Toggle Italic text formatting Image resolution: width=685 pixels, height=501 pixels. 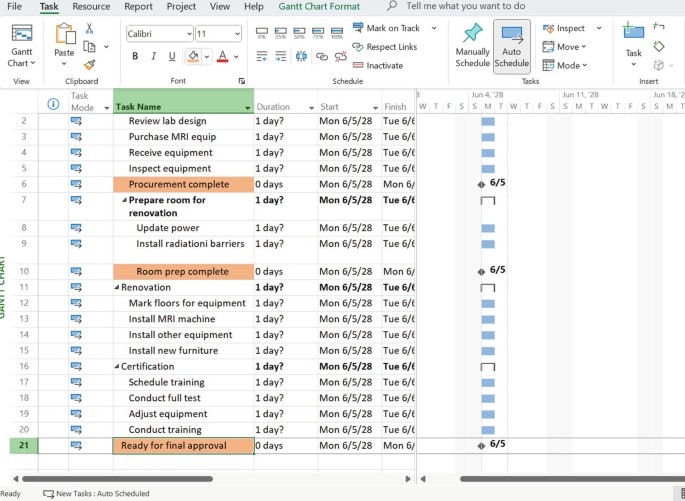pyautogui.click(x=154, y=56)
